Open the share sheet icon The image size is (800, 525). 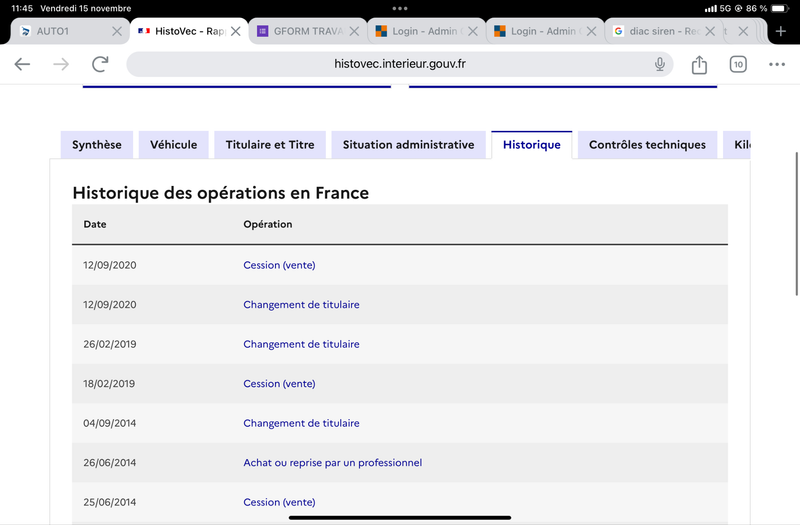pyautogui.click(x=699, y=64)
